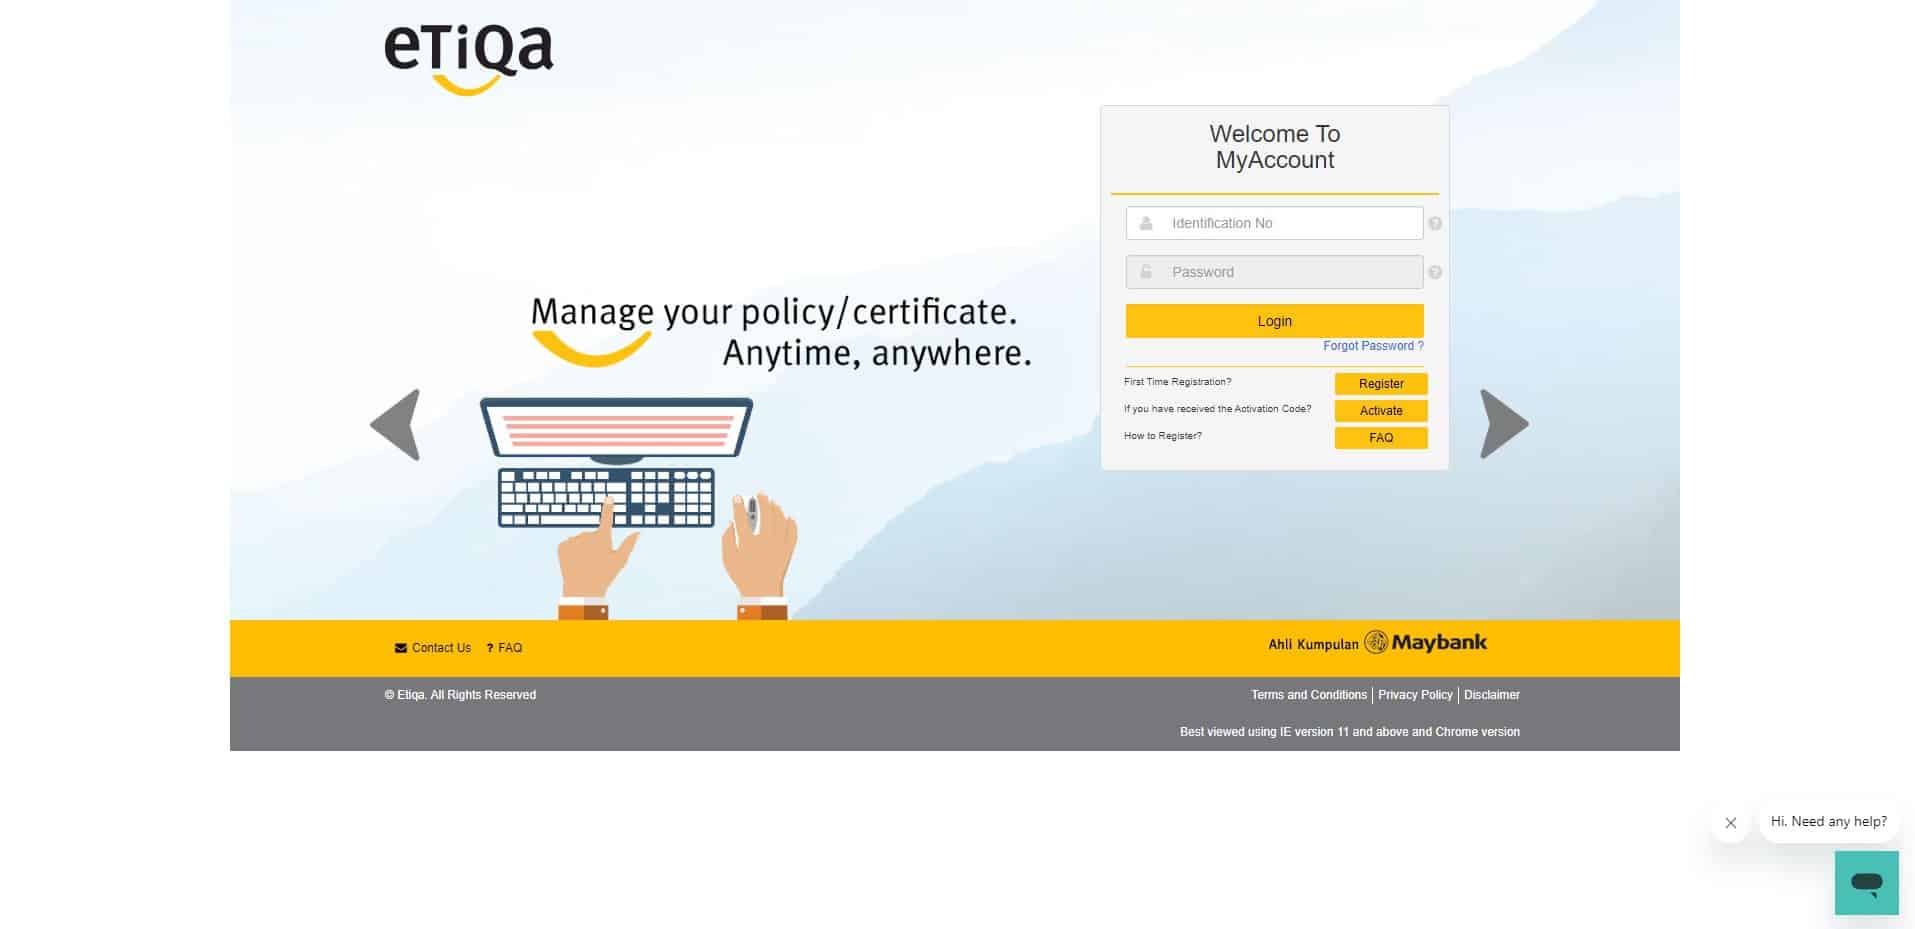Open Terms and Conditions link
Image resolution: width=1915 pixels, height=929 pixels.
click(x=1309, y=695)
